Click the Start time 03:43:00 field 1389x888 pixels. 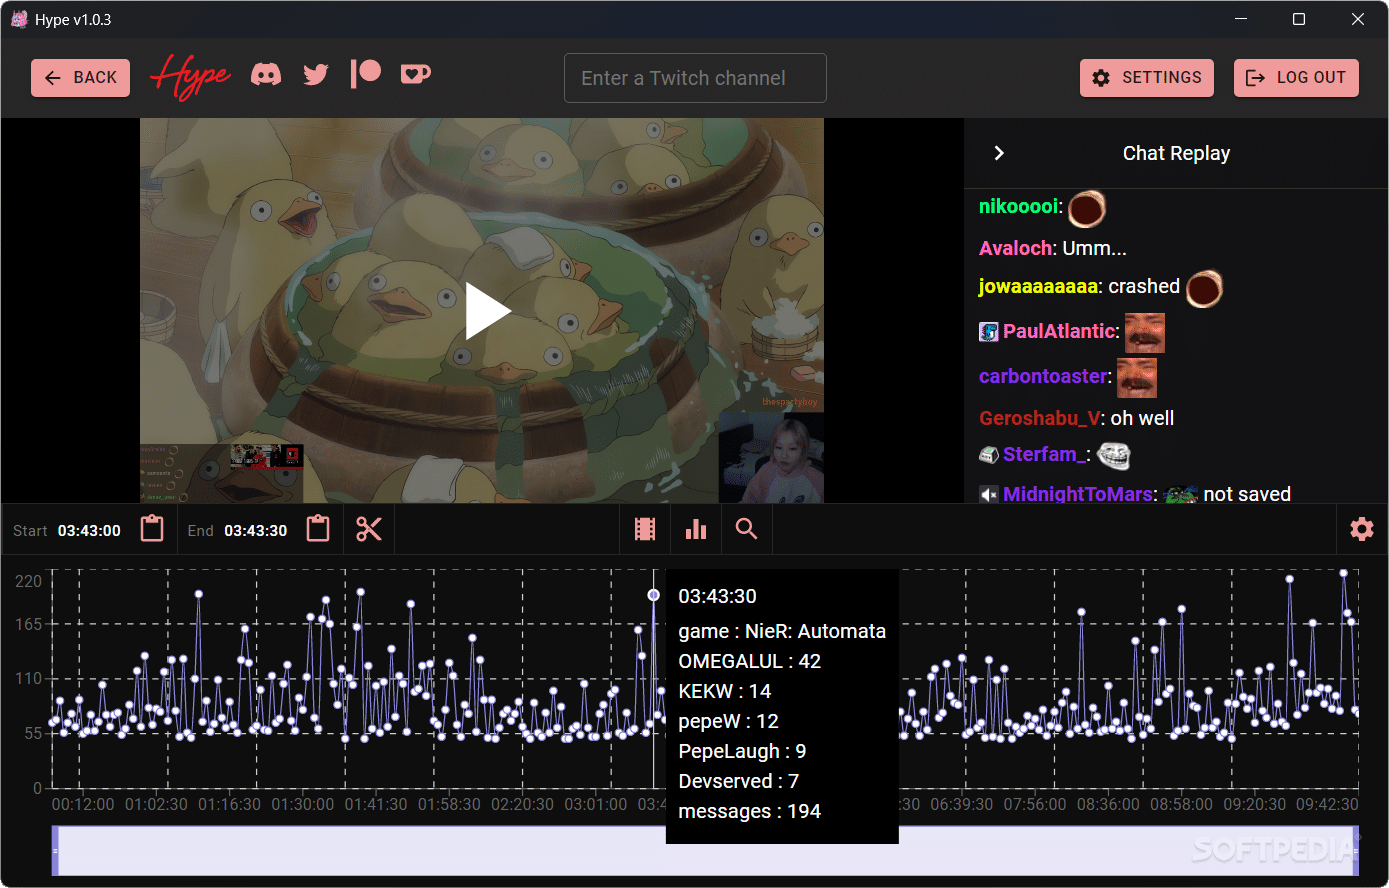point(89,531)
